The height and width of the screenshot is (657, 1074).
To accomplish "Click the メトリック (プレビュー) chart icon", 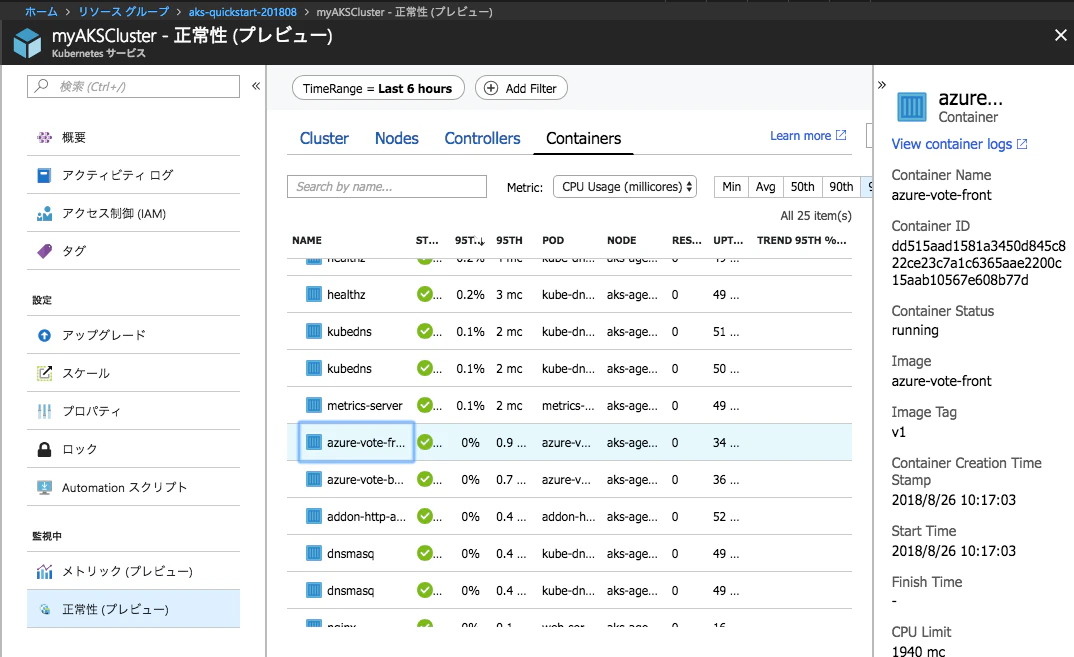I will [45, 571].
